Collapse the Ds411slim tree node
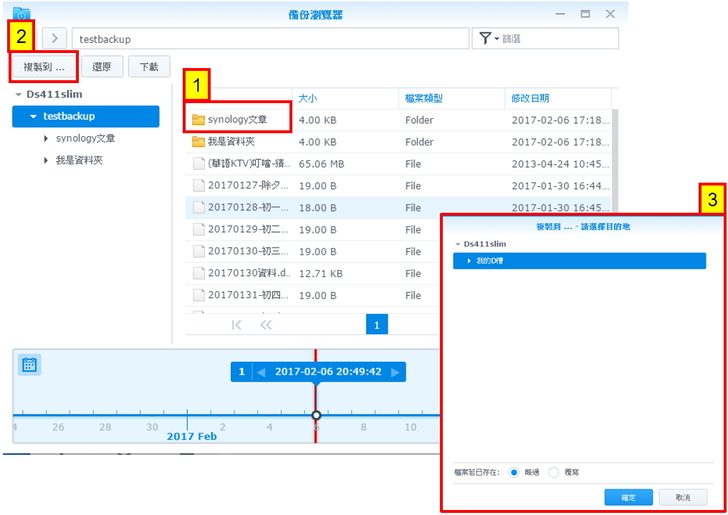 [x=18, y=94]
